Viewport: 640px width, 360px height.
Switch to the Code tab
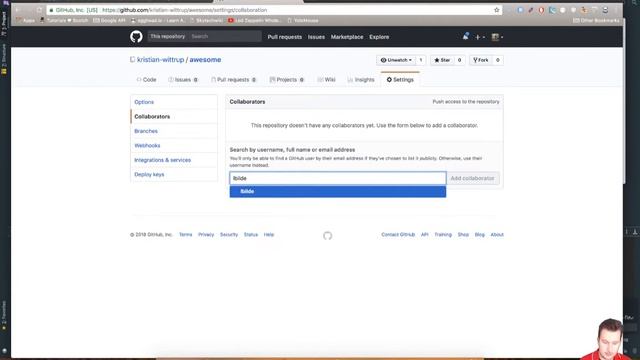coord(147,80)
